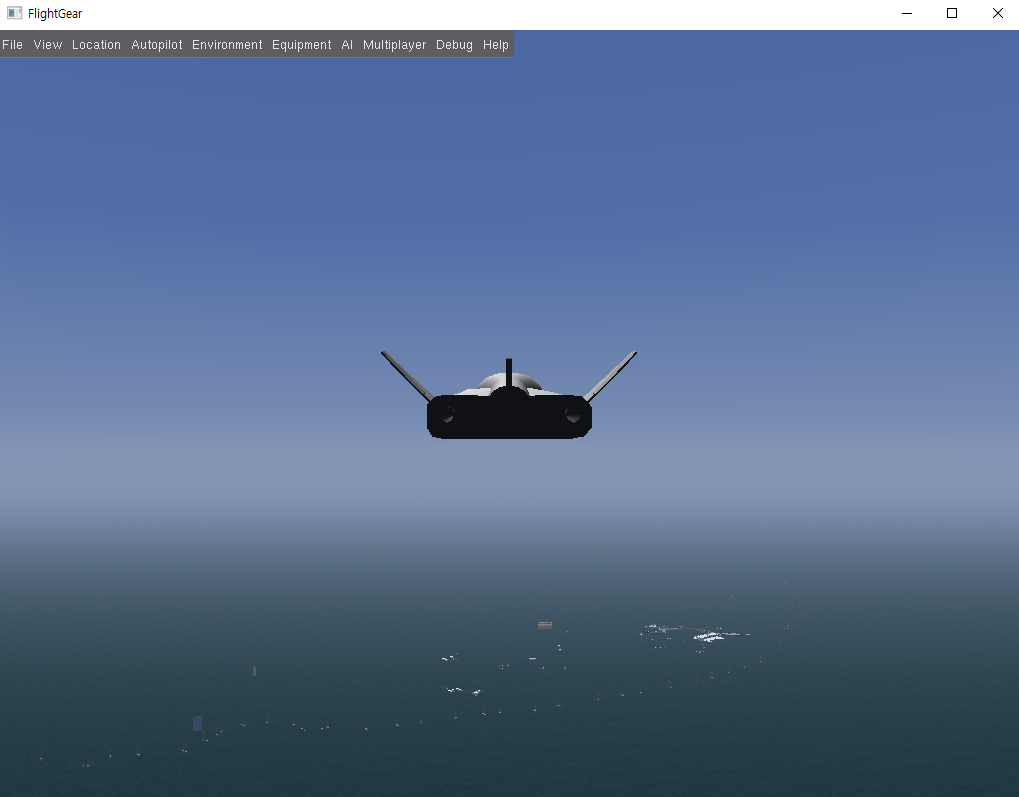Open the Equipment menu
Viewport: 1019px width, 797px height.
(302, 45)
